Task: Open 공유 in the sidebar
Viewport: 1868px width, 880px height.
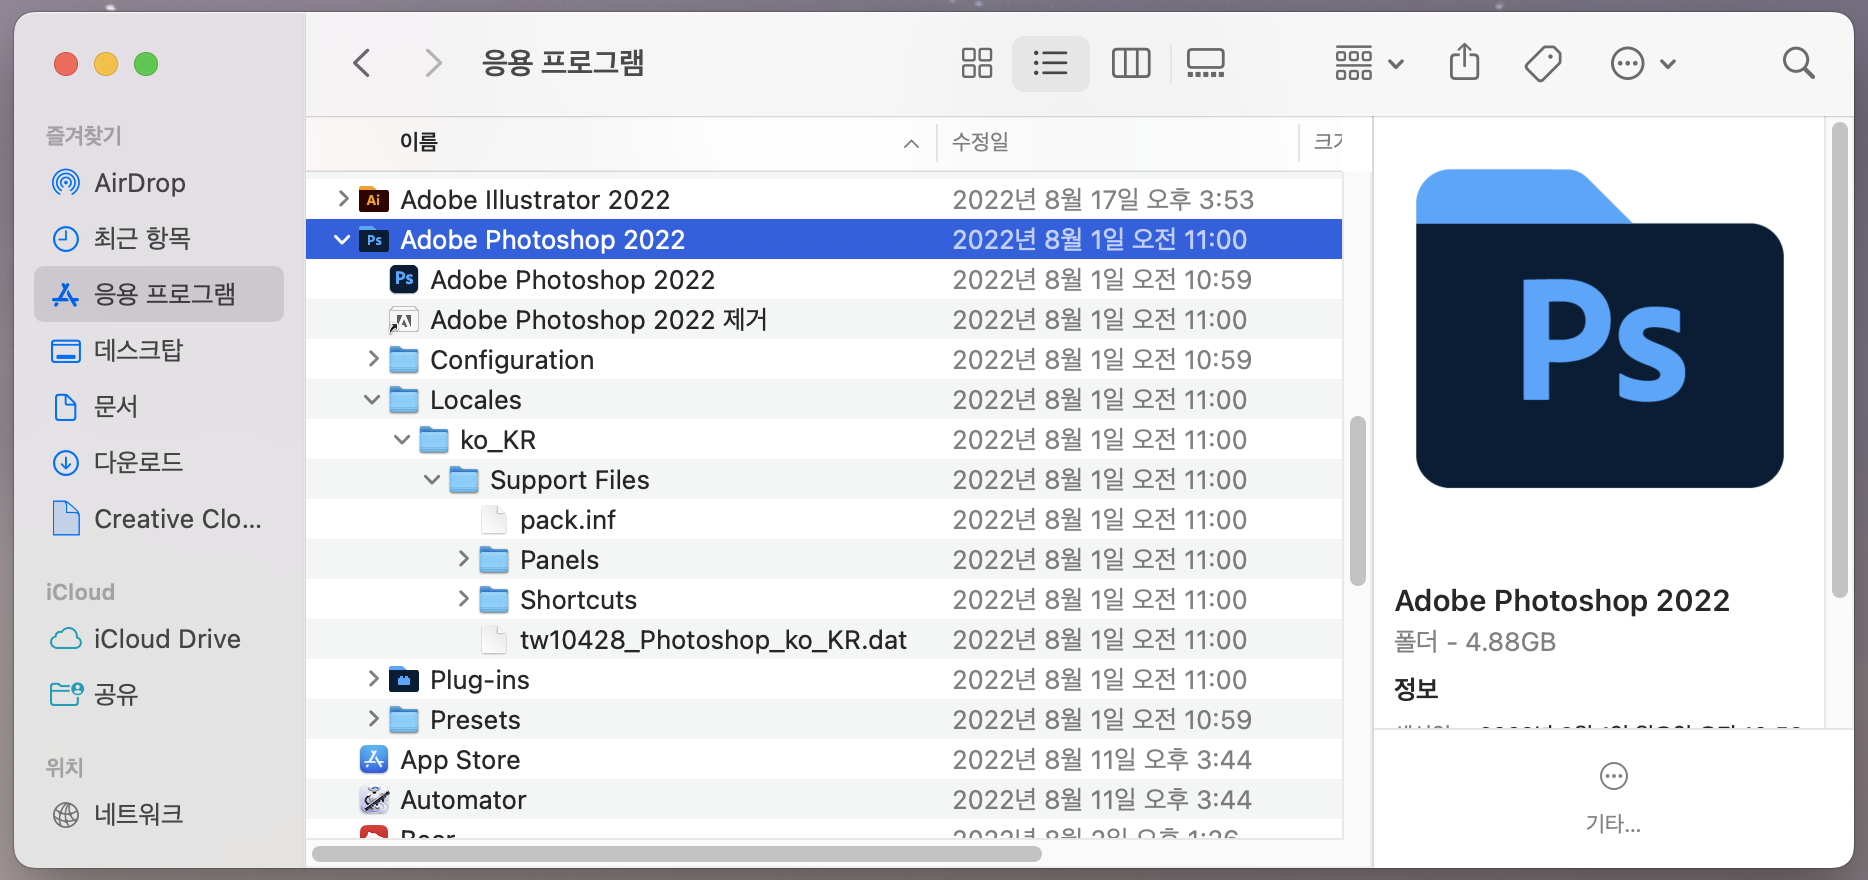Action: coord(160,694)
